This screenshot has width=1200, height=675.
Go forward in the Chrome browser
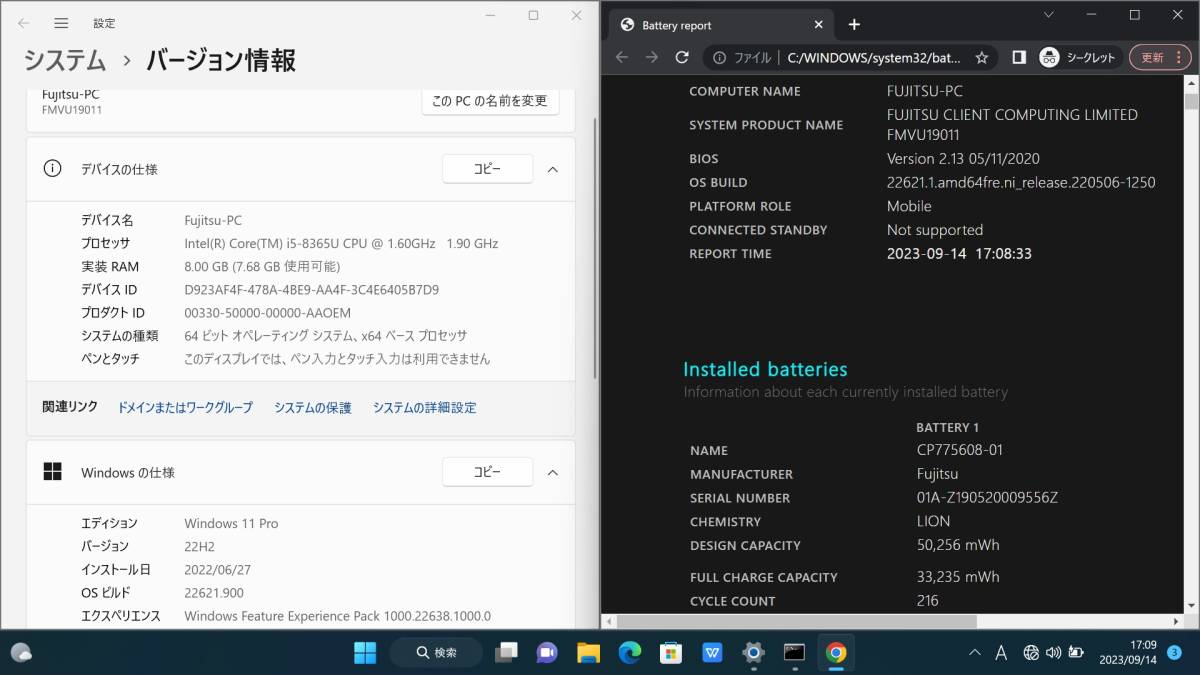[x=652, y=57]
